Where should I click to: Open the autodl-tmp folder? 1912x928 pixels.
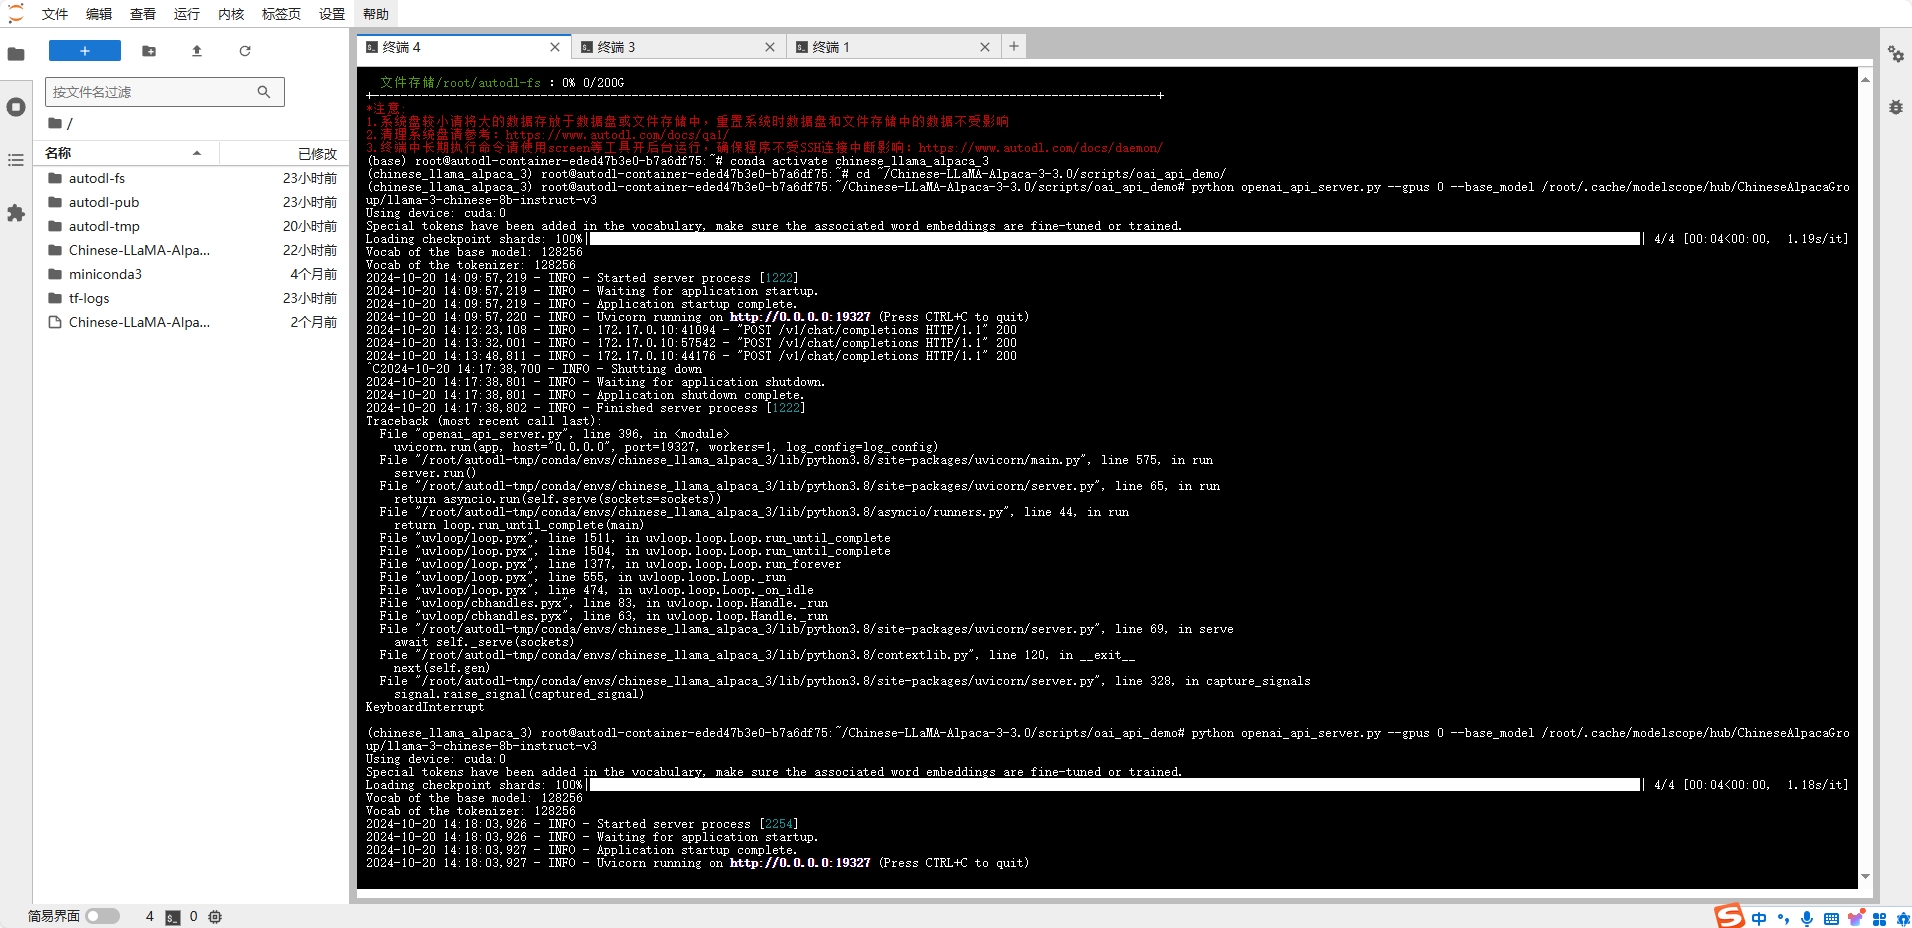pos(104,226)
